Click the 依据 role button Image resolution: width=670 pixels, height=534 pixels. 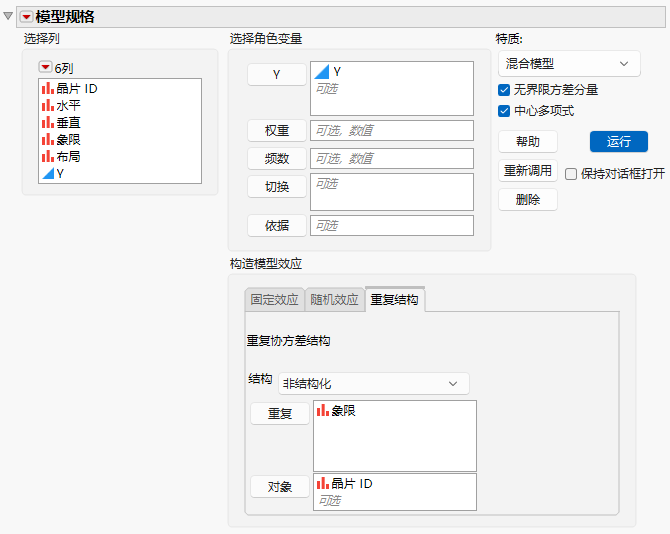tap(276, 226)
